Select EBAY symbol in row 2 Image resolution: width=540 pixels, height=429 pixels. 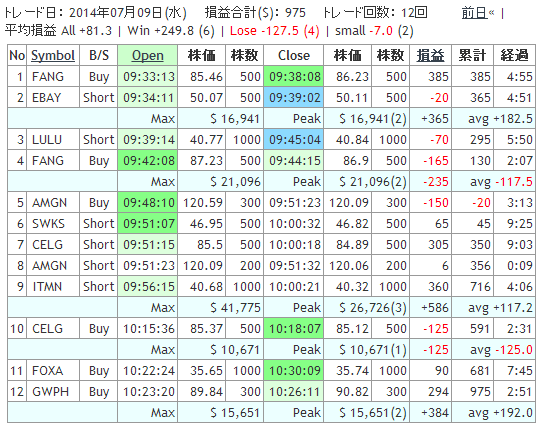[x=46, y=97]
